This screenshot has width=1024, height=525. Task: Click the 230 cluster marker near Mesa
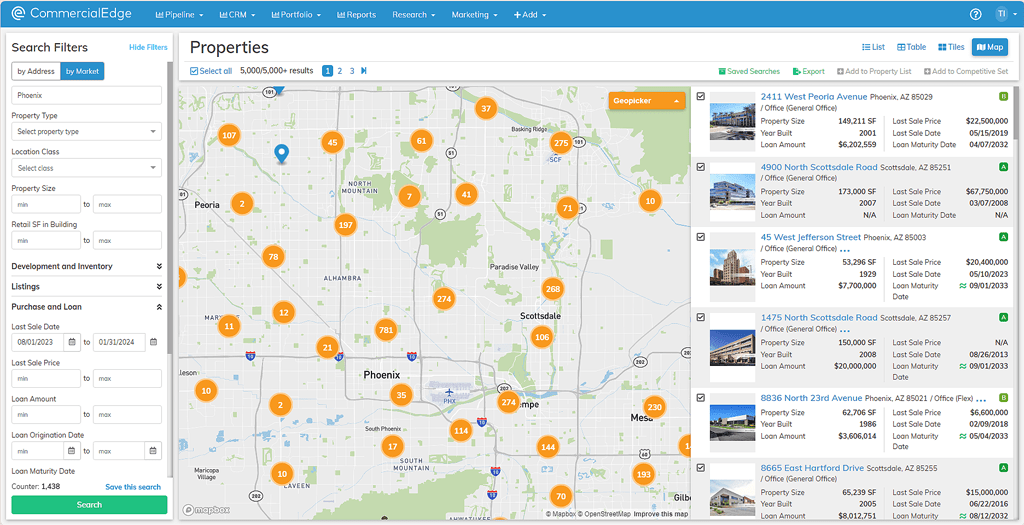click(x=654, y=407)
